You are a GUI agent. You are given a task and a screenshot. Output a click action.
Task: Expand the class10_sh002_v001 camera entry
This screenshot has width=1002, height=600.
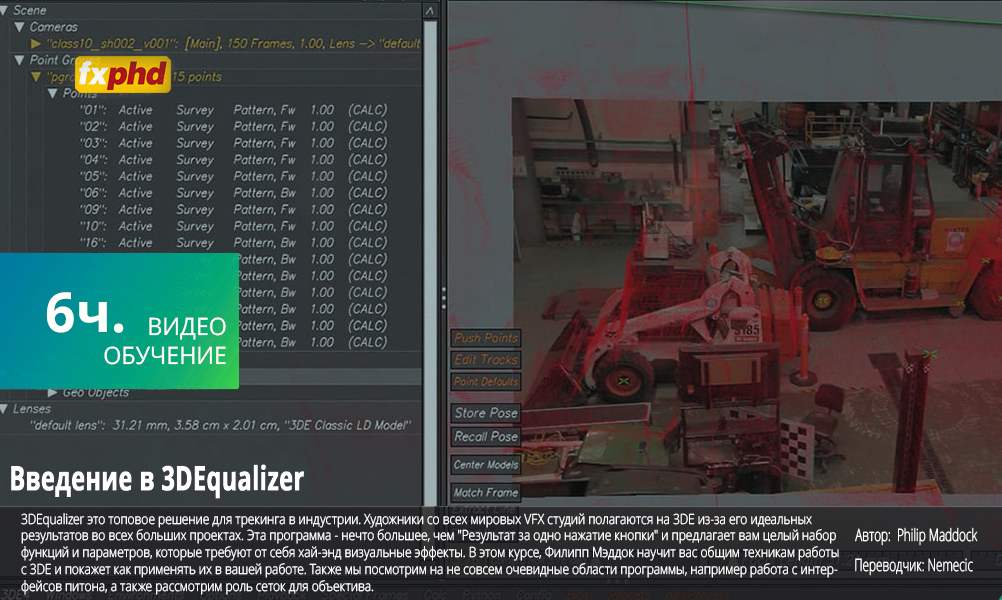click(x=36, y=44)
